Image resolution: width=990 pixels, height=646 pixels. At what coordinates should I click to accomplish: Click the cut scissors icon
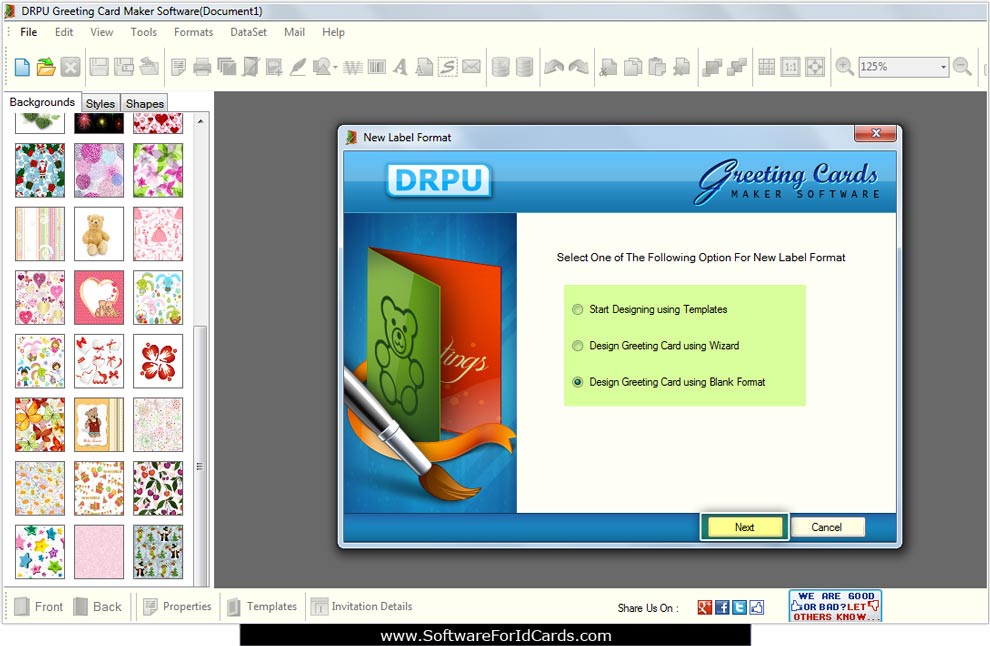609,66
